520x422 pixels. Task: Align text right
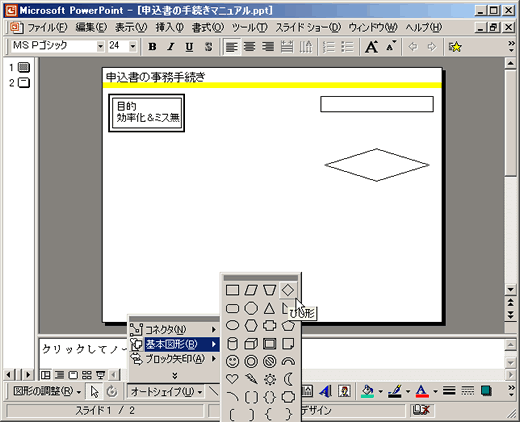(268, 47)
